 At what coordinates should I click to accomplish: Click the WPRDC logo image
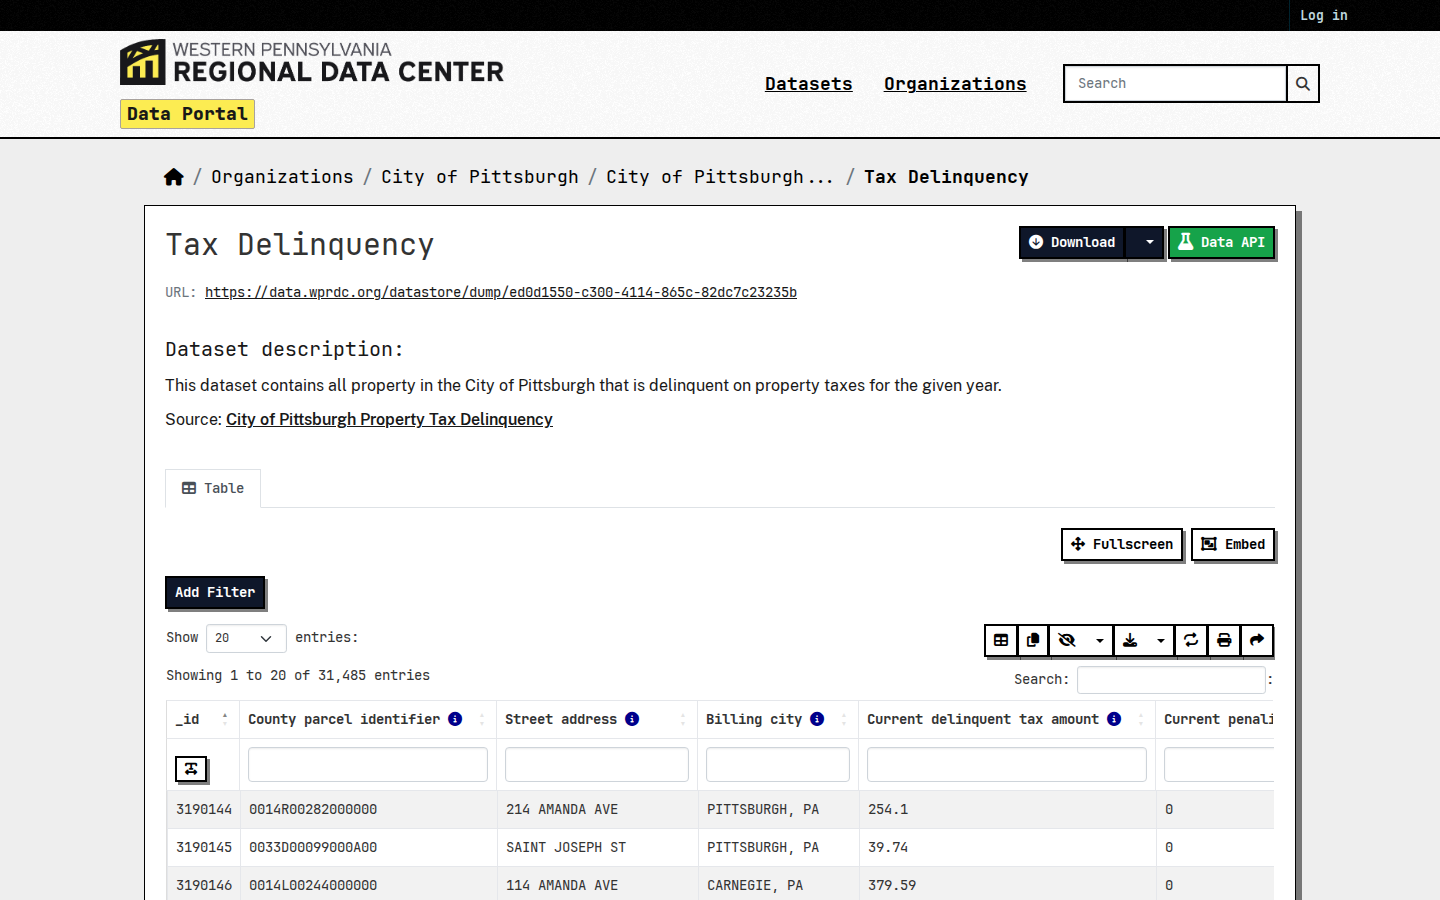(312, 62)
